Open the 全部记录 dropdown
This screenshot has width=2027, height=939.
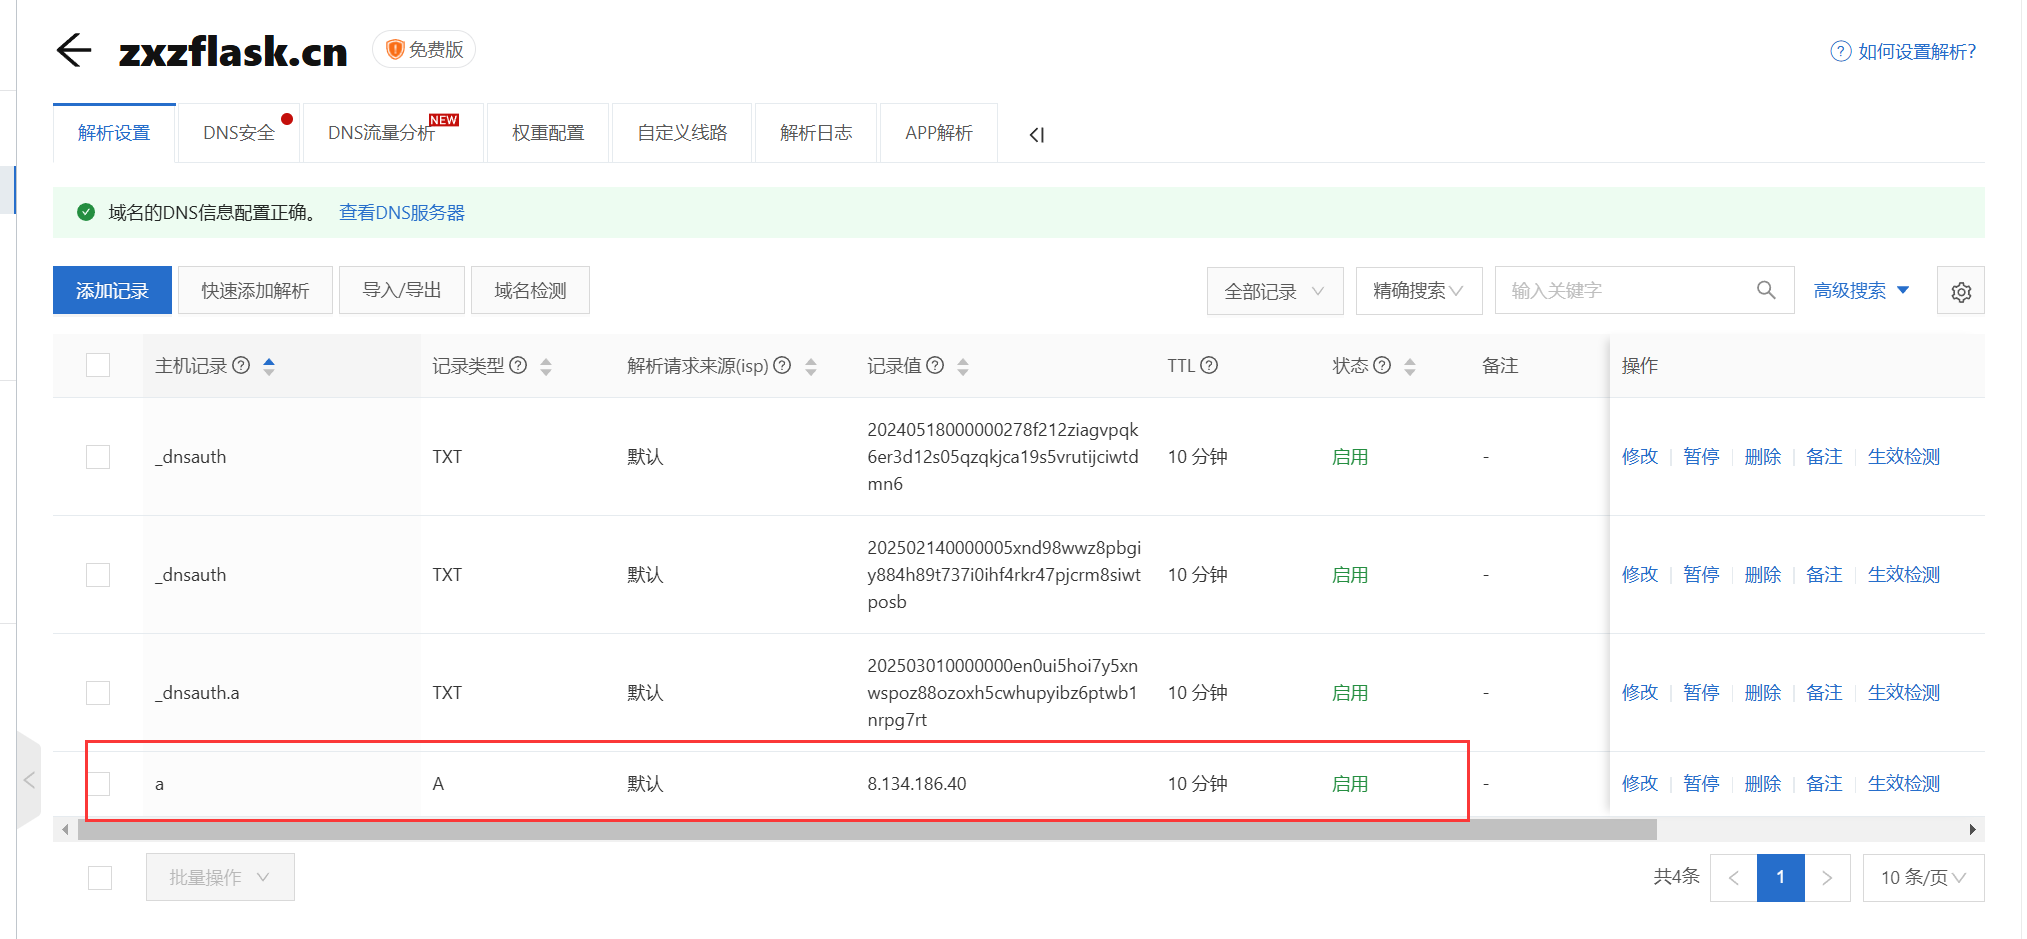tap(1274, 291)
